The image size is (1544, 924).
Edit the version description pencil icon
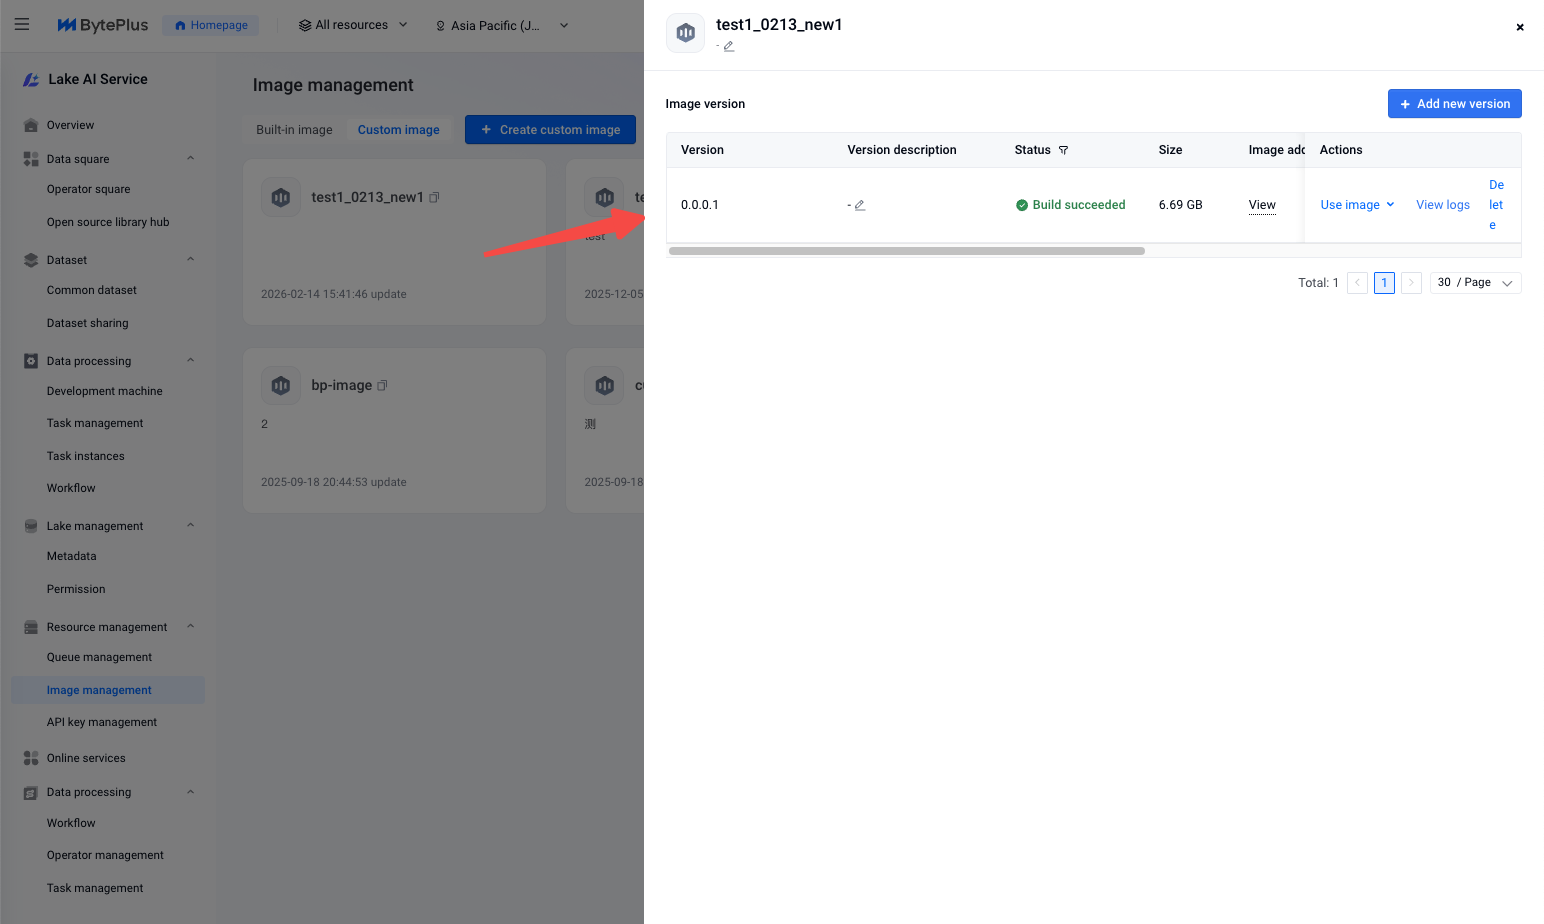pyautogui.click(x=859, y=205)
